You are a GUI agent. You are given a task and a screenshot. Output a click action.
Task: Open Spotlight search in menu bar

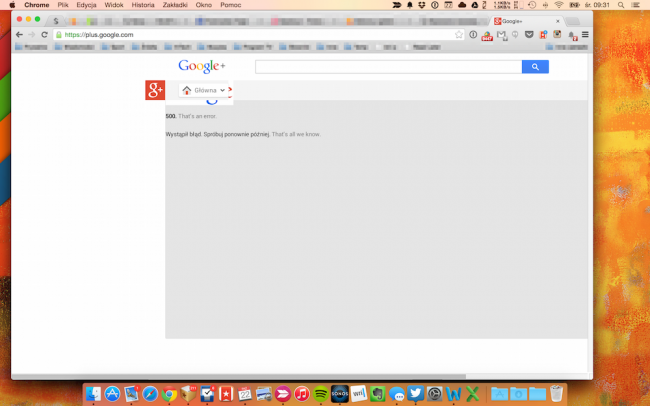[621, 5]
